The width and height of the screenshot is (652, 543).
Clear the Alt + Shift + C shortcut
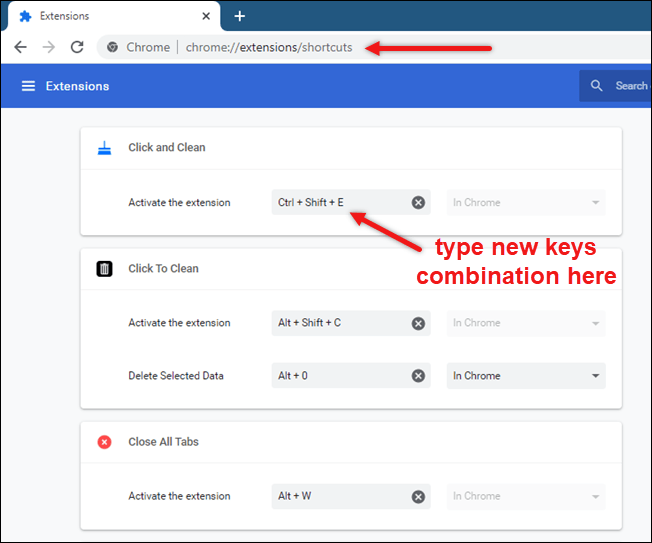coord(418,323)
